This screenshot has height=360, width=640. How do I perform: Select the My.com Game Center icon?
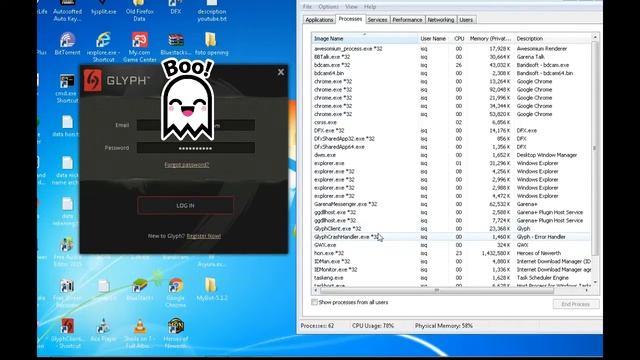tap(140, 47)
